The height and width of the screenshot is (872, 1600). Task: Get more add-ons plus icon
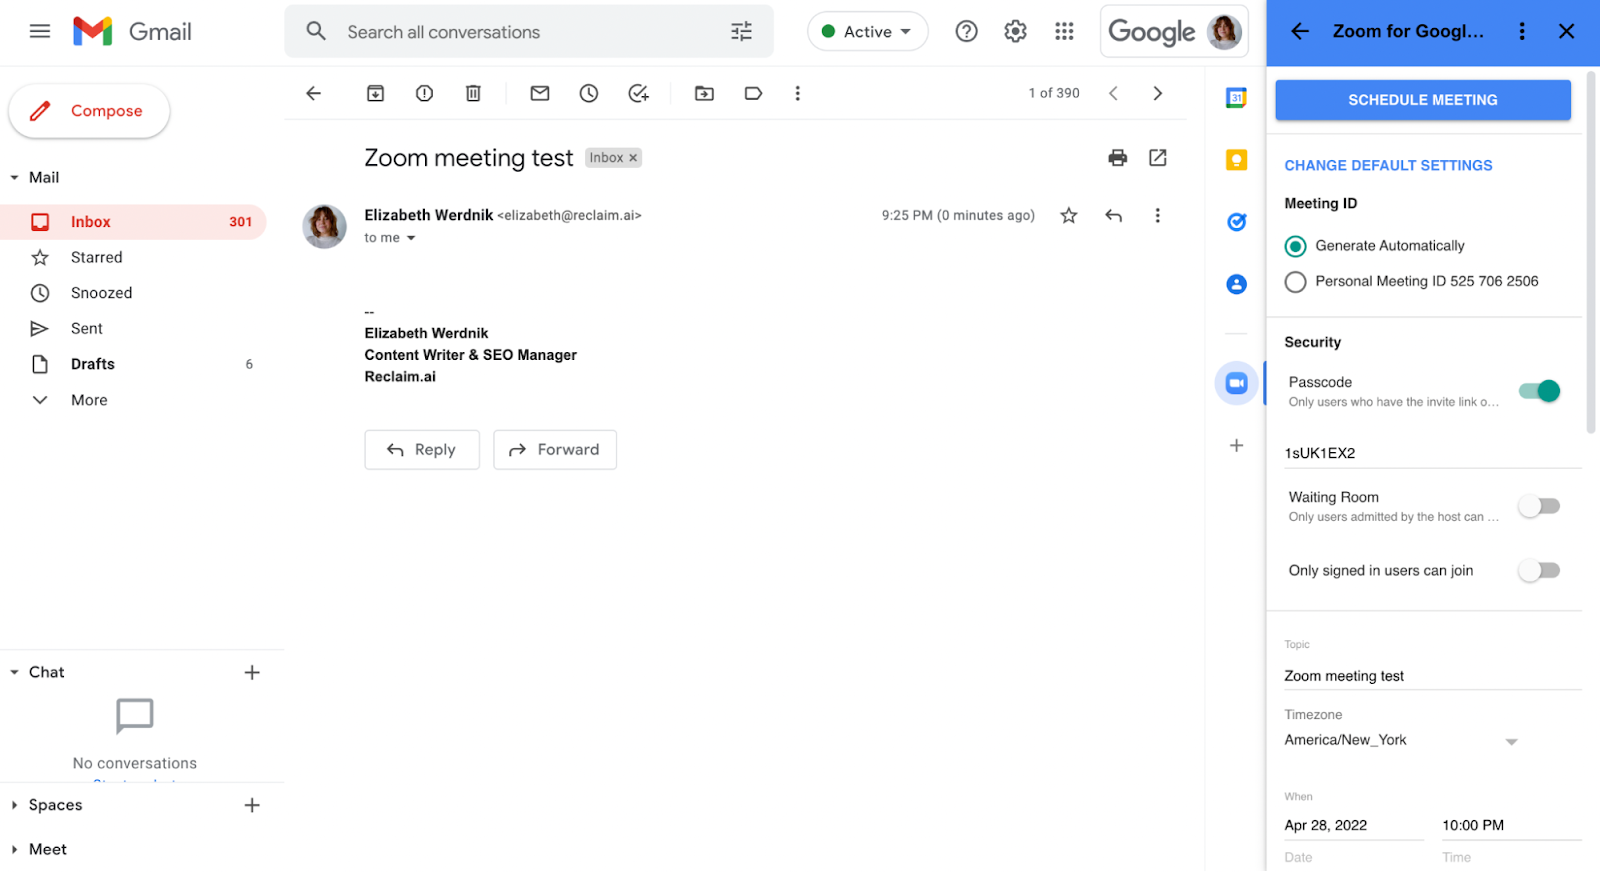tap(1237, 445)
